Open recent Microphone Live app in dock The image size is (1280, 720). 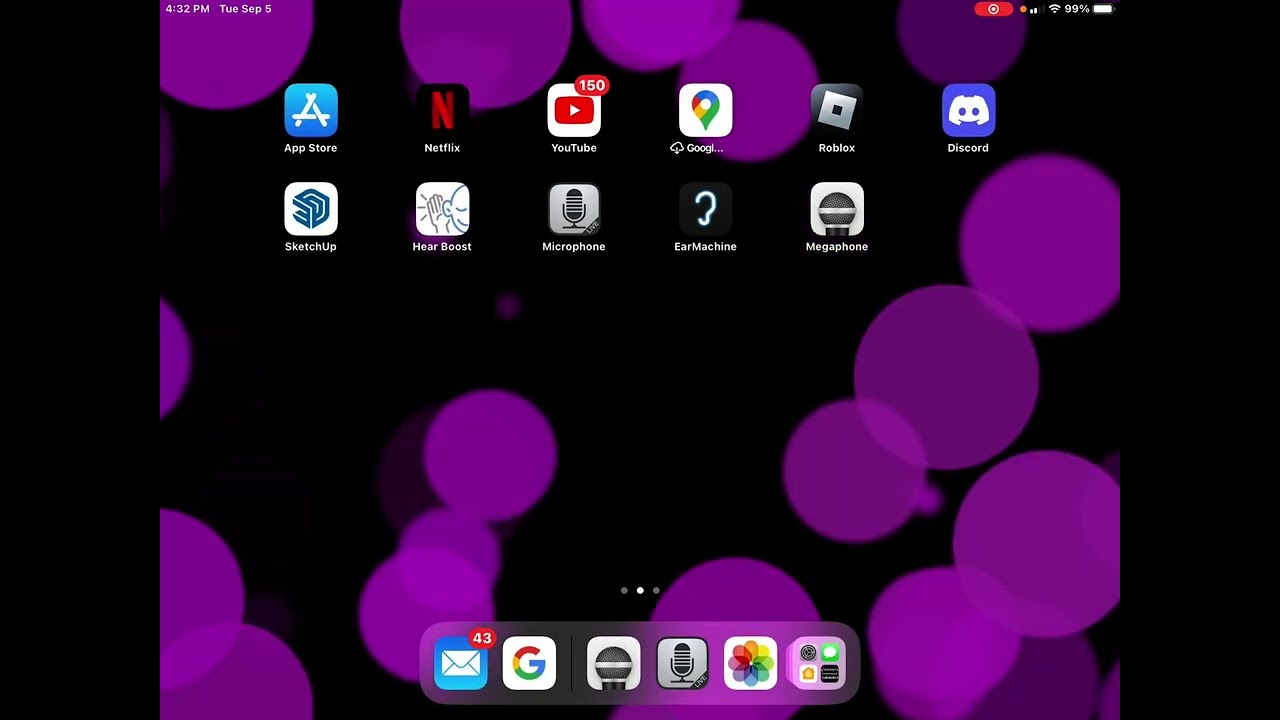coord(682,663)
